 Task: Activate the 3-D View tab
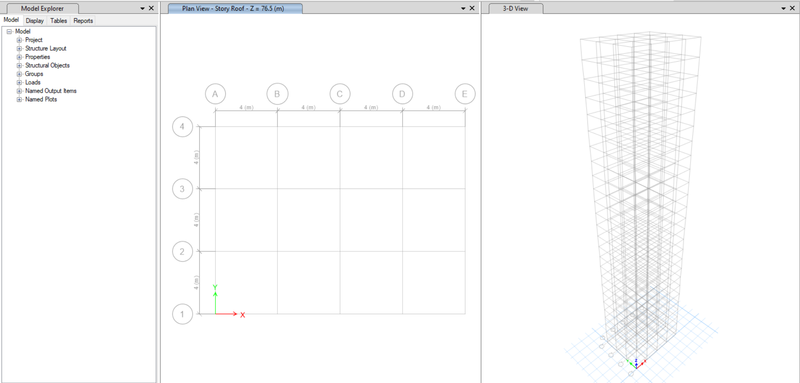515,9
